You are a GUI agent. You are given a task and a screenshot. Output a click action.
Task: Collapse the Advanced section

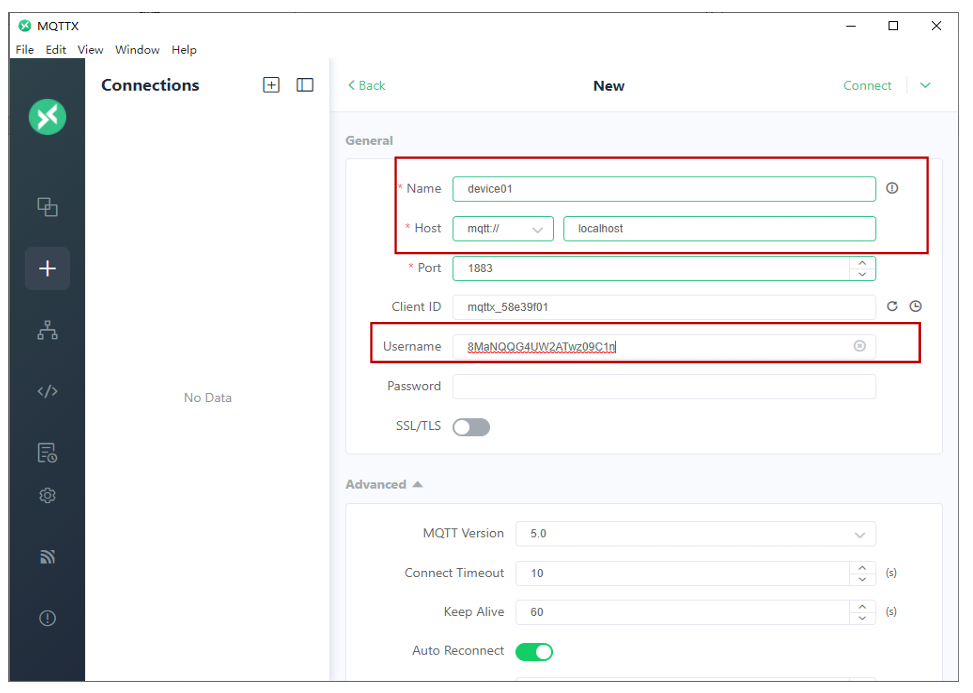click(x=384, y=484)
